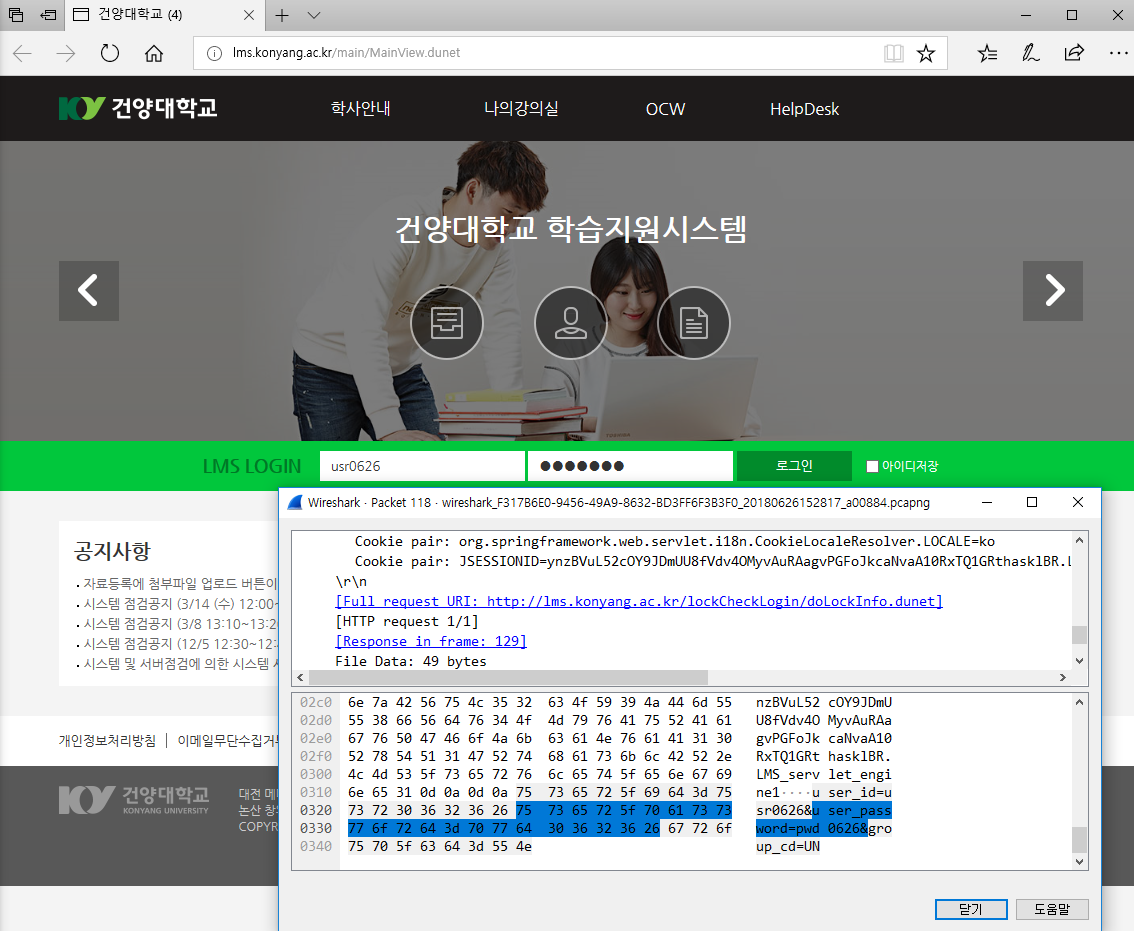Click hex dump vertical scrollbar thumb
1134x931 pixels.
tap(1079, 840)
